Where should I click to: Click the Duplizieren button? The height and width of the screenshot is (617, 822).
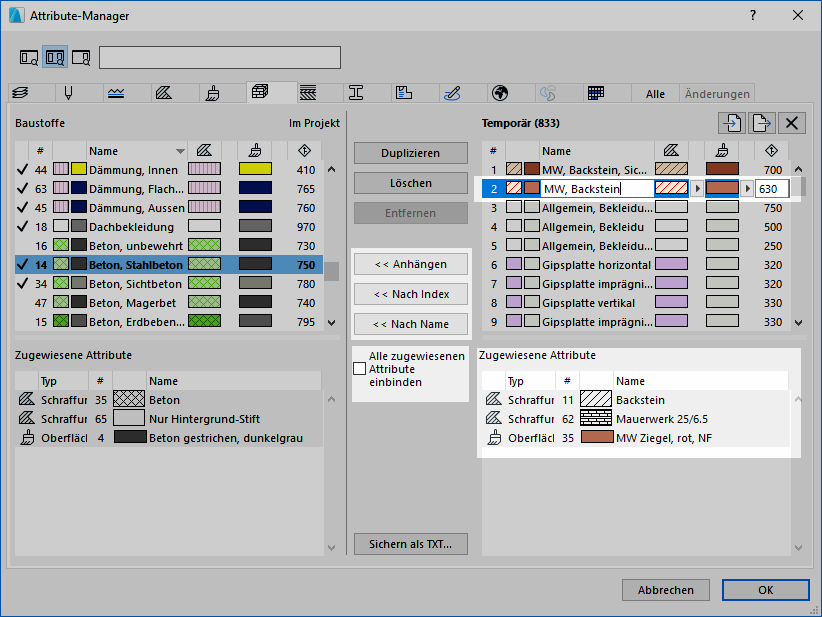pyautogui.click(x=411, y=153)
